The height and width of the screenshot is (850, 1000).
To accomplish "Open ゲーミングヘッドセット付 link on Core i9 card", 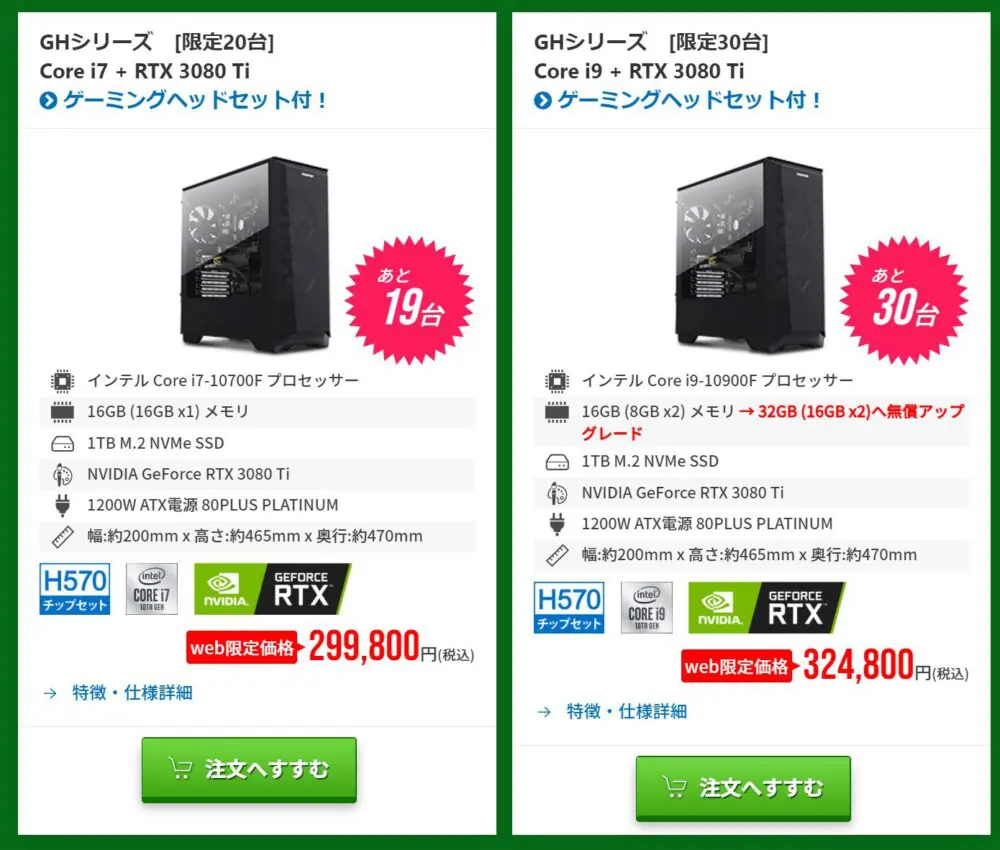I will click(x=677, y=100).
